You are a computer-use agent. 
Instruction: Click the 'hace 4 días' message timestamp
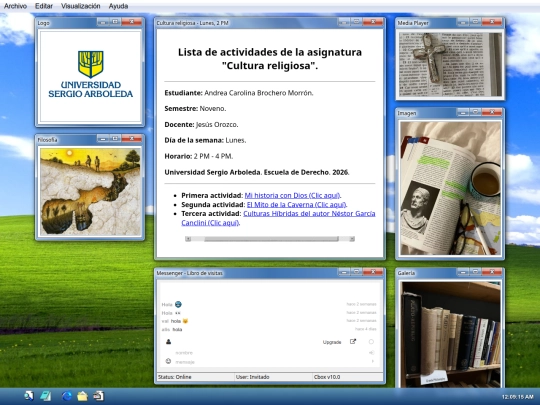click(366, 329)
